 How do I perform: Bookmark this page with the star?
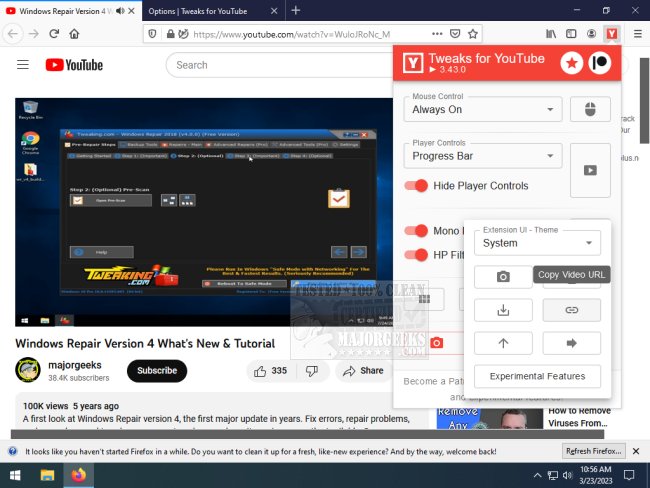(x=473, y=34)
